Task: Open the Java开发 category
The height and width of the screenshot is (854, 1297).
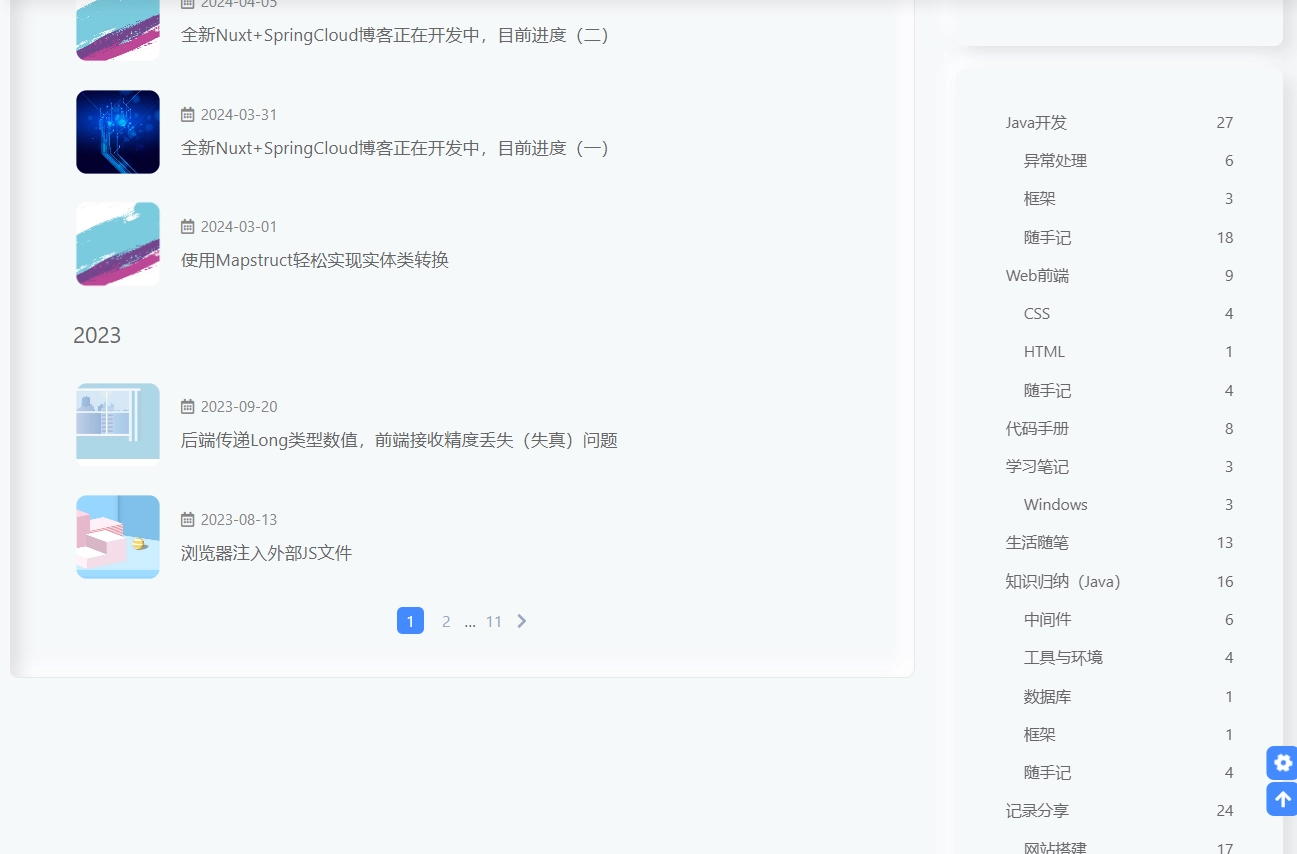Action: [1036, 123]
